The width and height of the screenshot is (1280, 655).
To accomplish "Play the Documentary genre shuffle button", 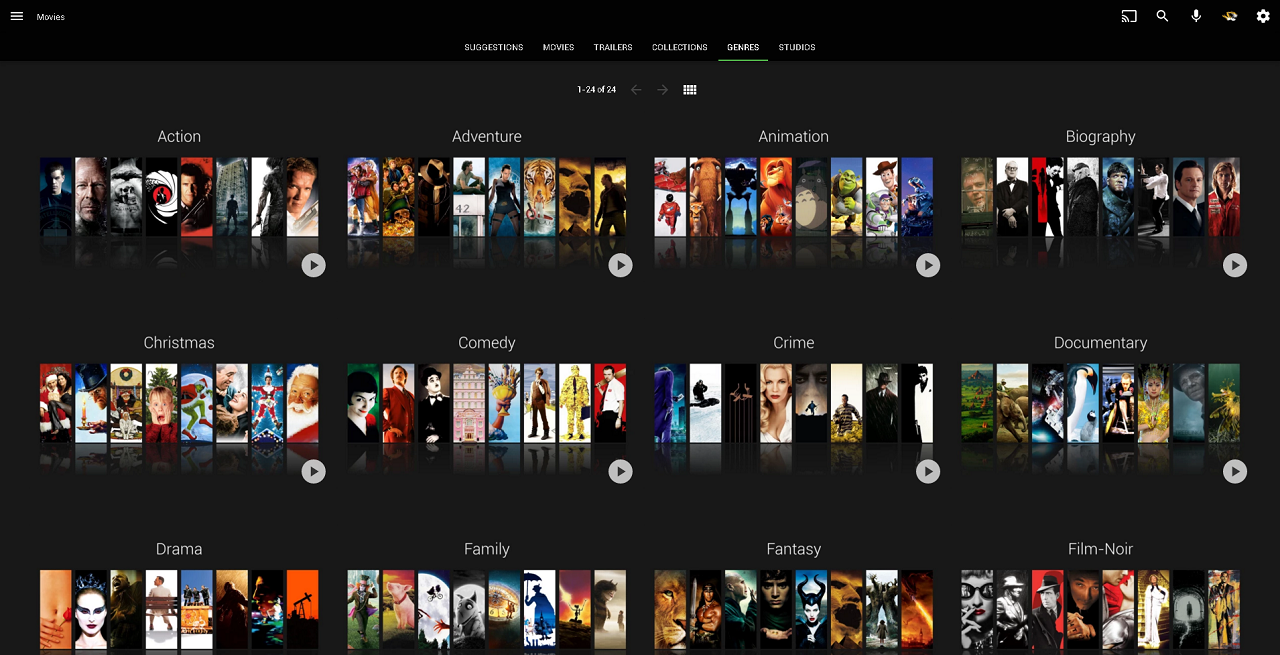I will coord(1234,471).
